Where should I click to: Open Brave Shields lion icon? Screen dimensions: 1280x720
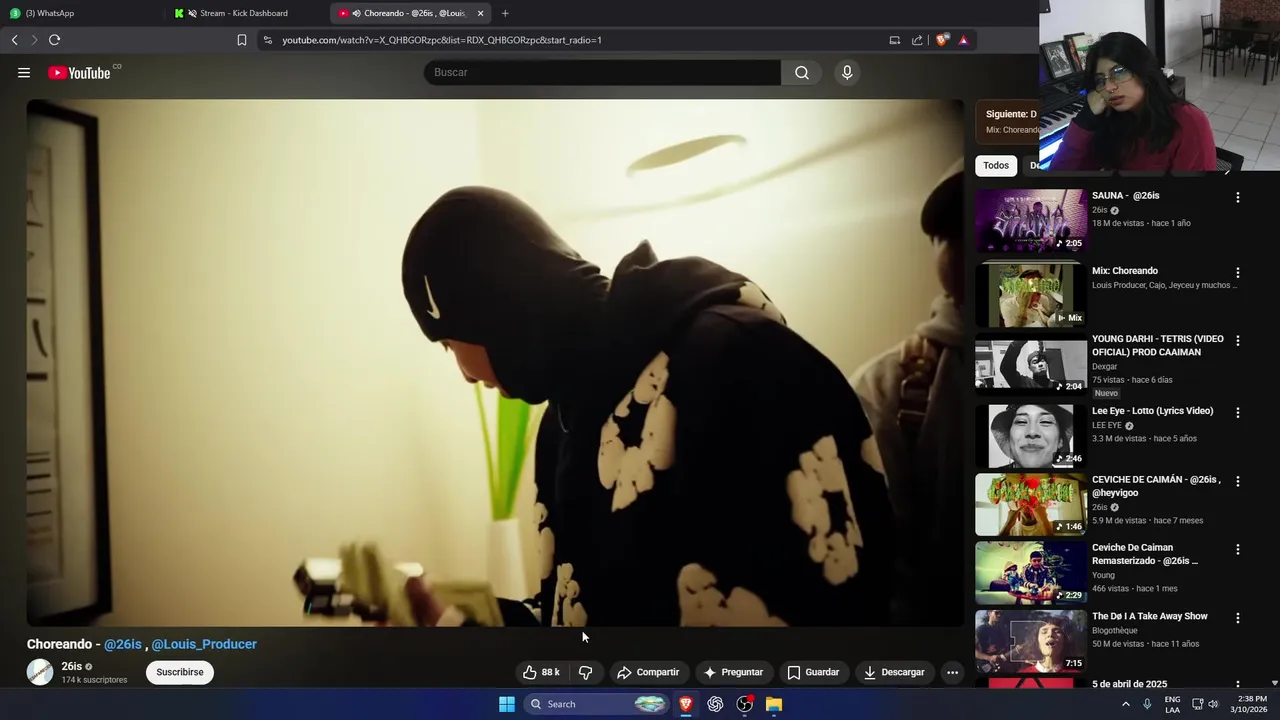tap(942, 40)
